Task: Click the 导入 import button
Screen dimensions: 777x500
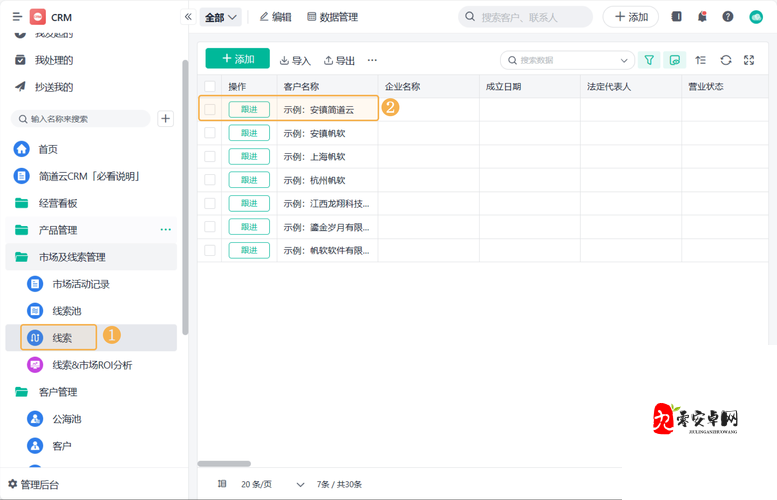Action: [295, 60]
